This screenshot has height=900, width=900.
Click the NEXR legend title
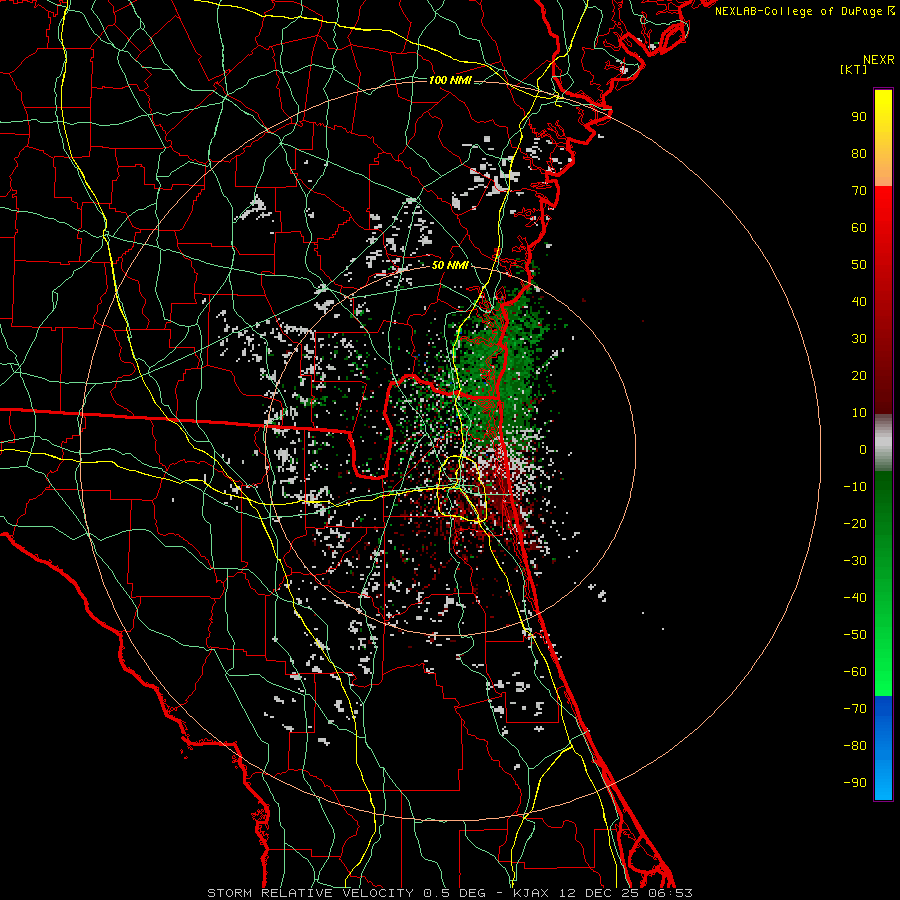coord(879,60)
